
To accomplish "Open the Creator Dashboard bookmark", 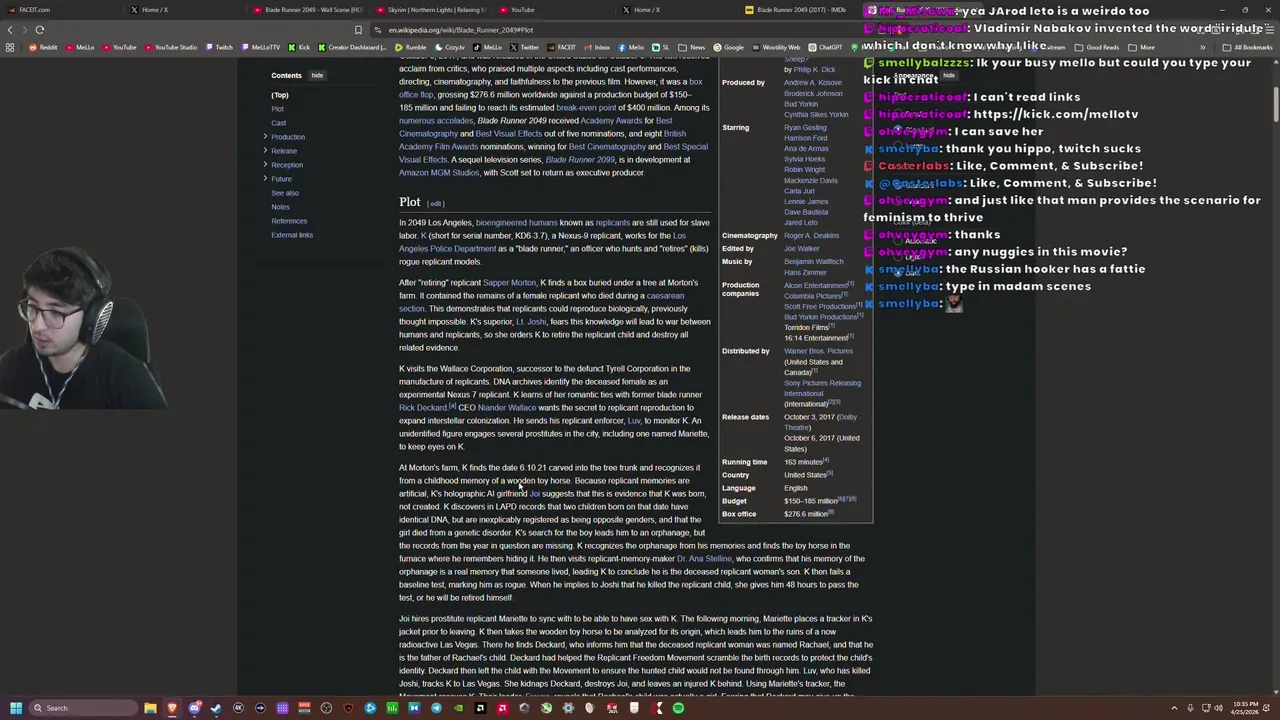I will (352, 47).
